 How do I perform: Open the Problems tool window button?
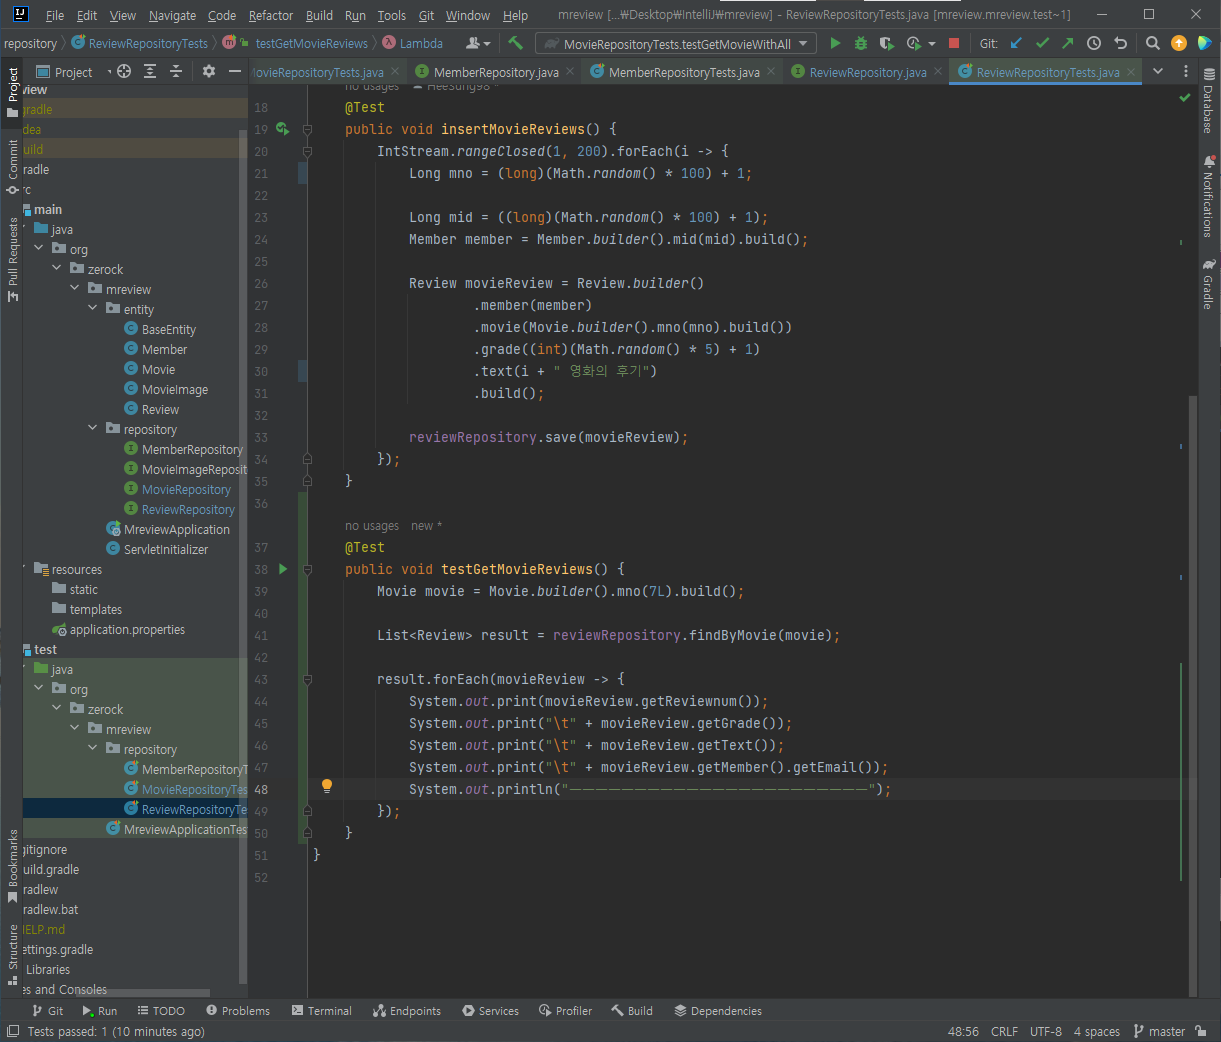(238, 1011)
